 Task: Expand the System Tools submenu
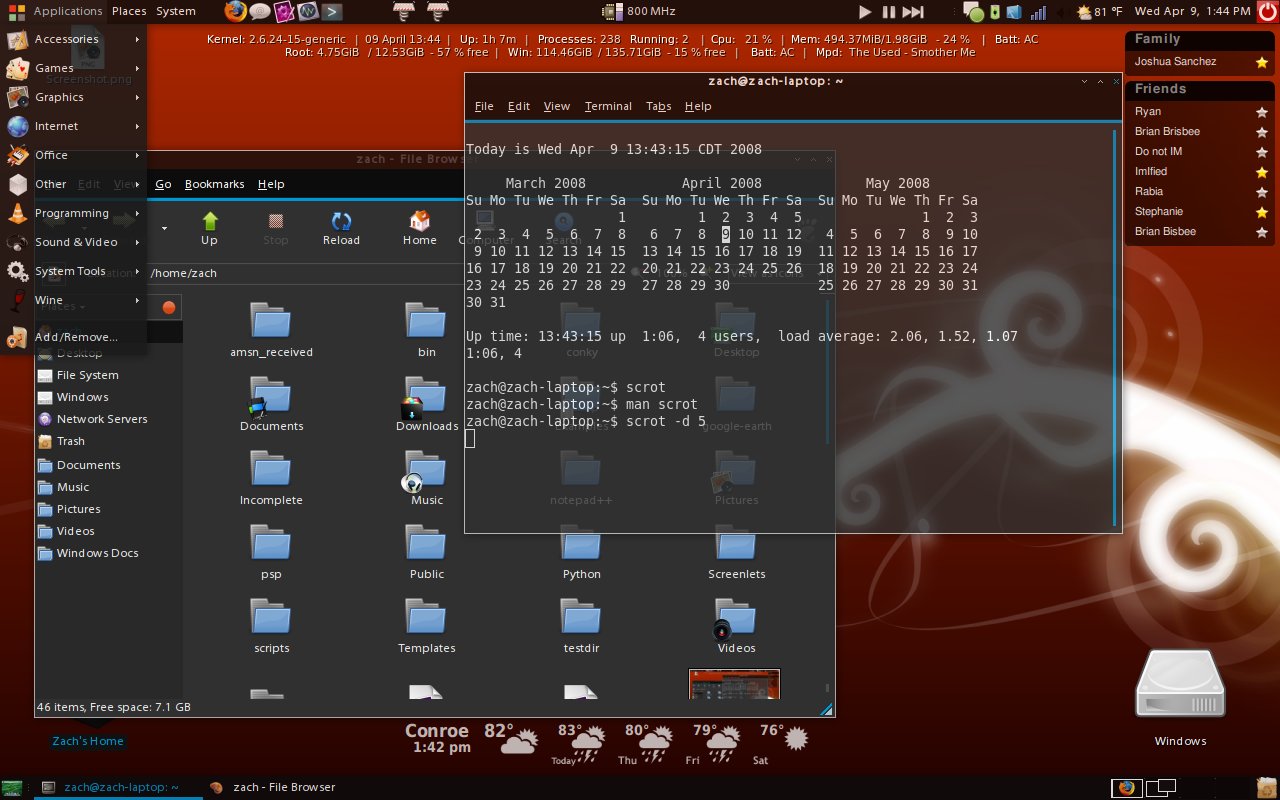pyautogui.click(x=75, y=271)
